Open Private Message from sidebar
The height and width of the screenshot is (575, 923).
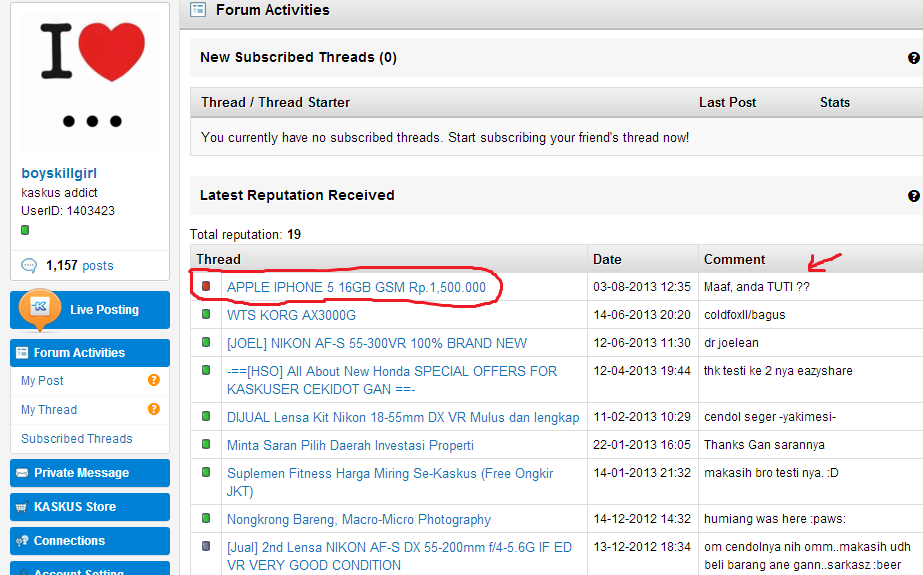[x=89, y=473]
